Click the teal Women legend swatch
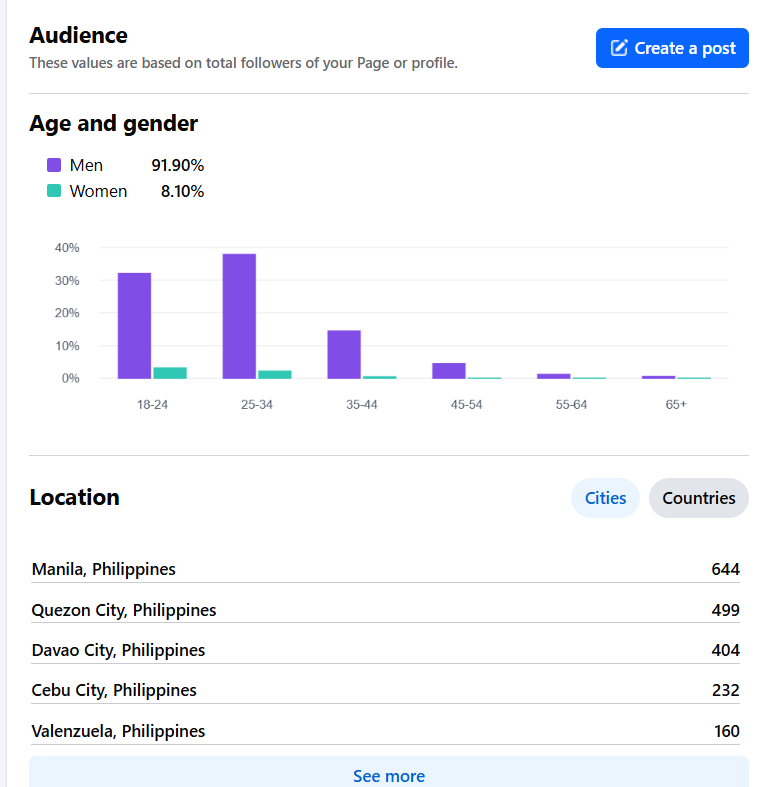 pyautogui.click(x=54, y=191)
